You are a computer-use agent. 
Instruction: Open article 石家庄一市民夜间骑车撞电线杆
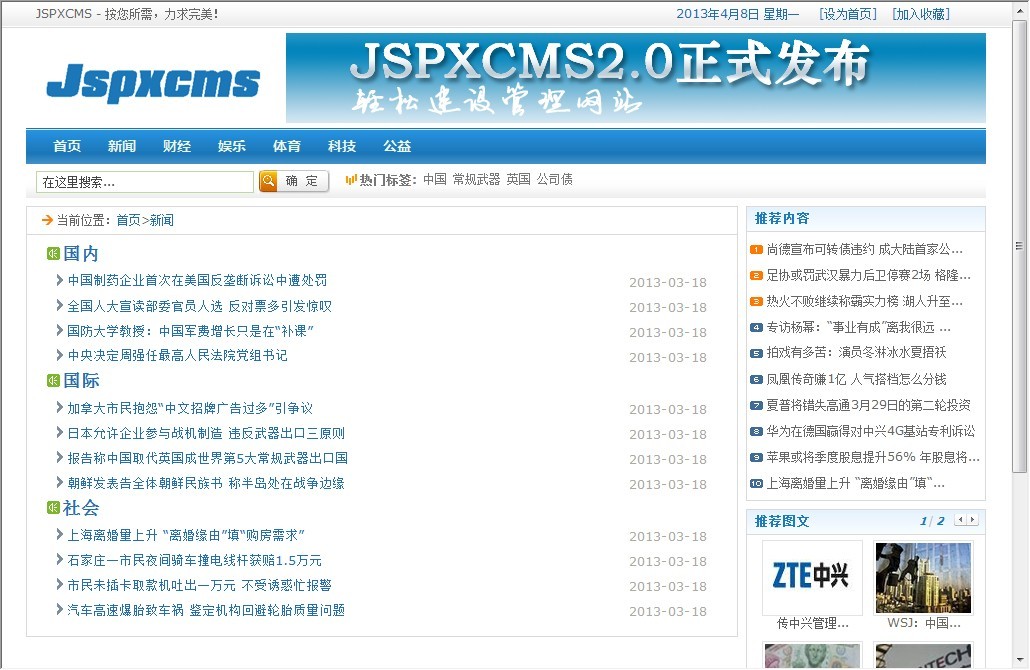point(194,560)
